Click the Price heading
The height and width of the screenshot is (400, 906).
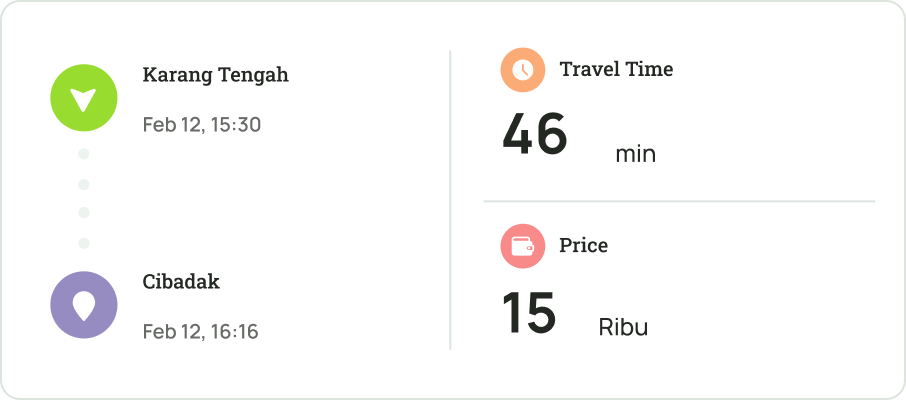click(583, 245)
